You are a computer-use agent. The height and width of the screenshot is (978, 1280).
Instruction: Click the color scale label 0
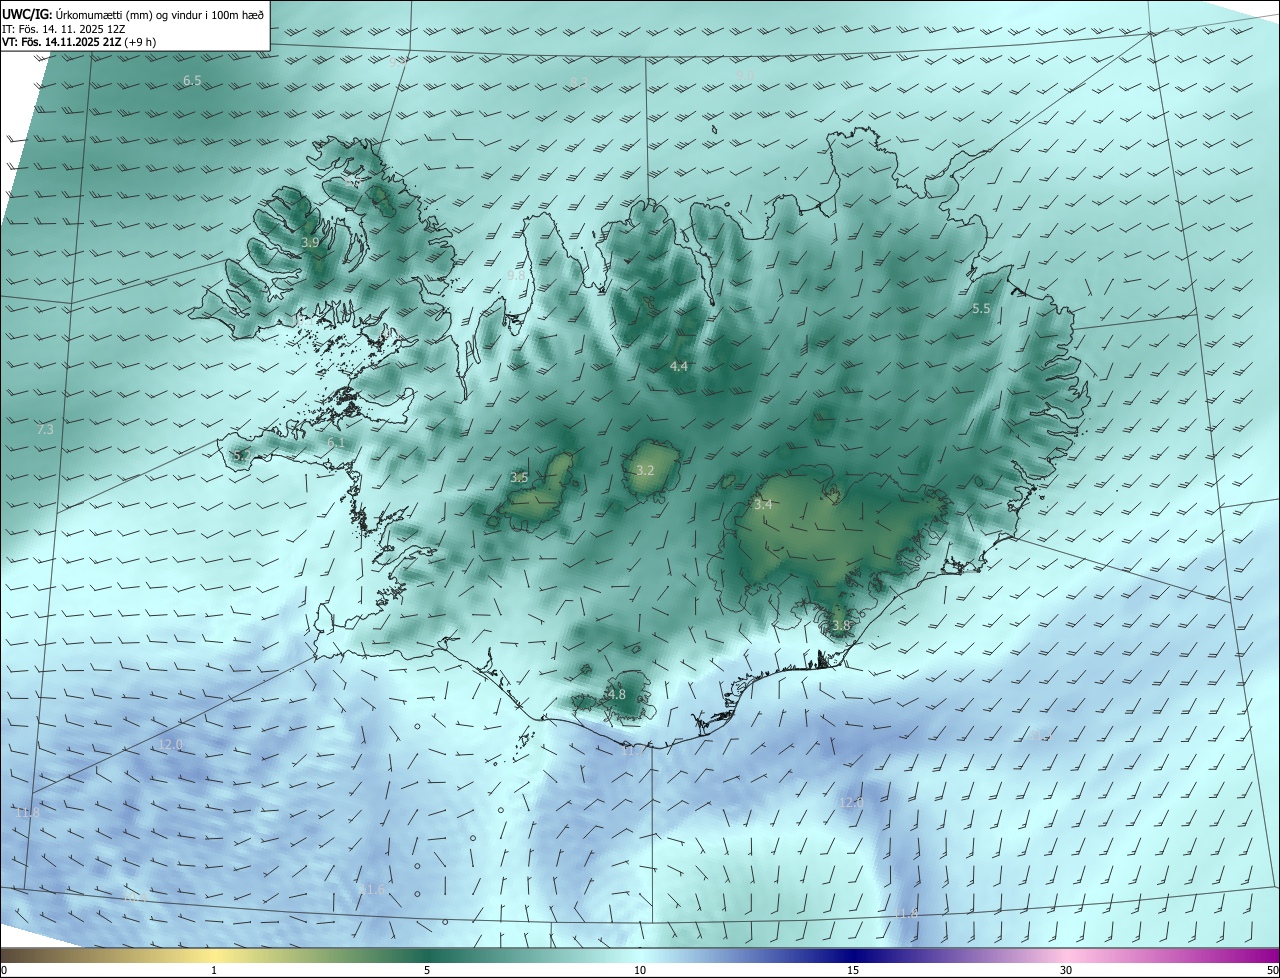(x=3, y=970)
